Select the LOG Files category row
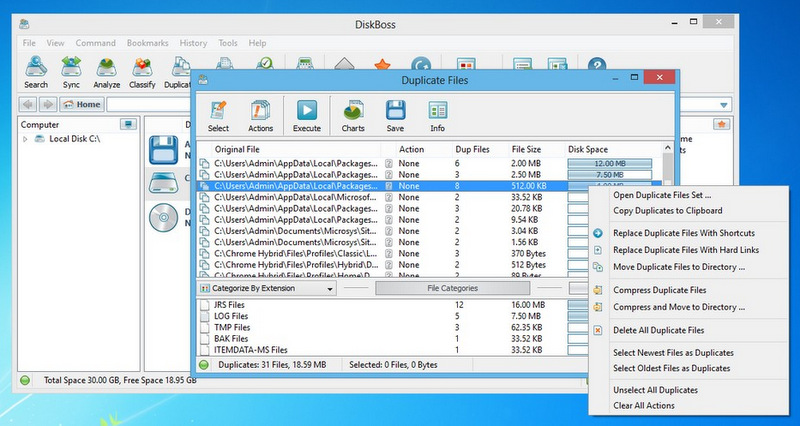This screenshot has width=800, height=426. point(393,316)
